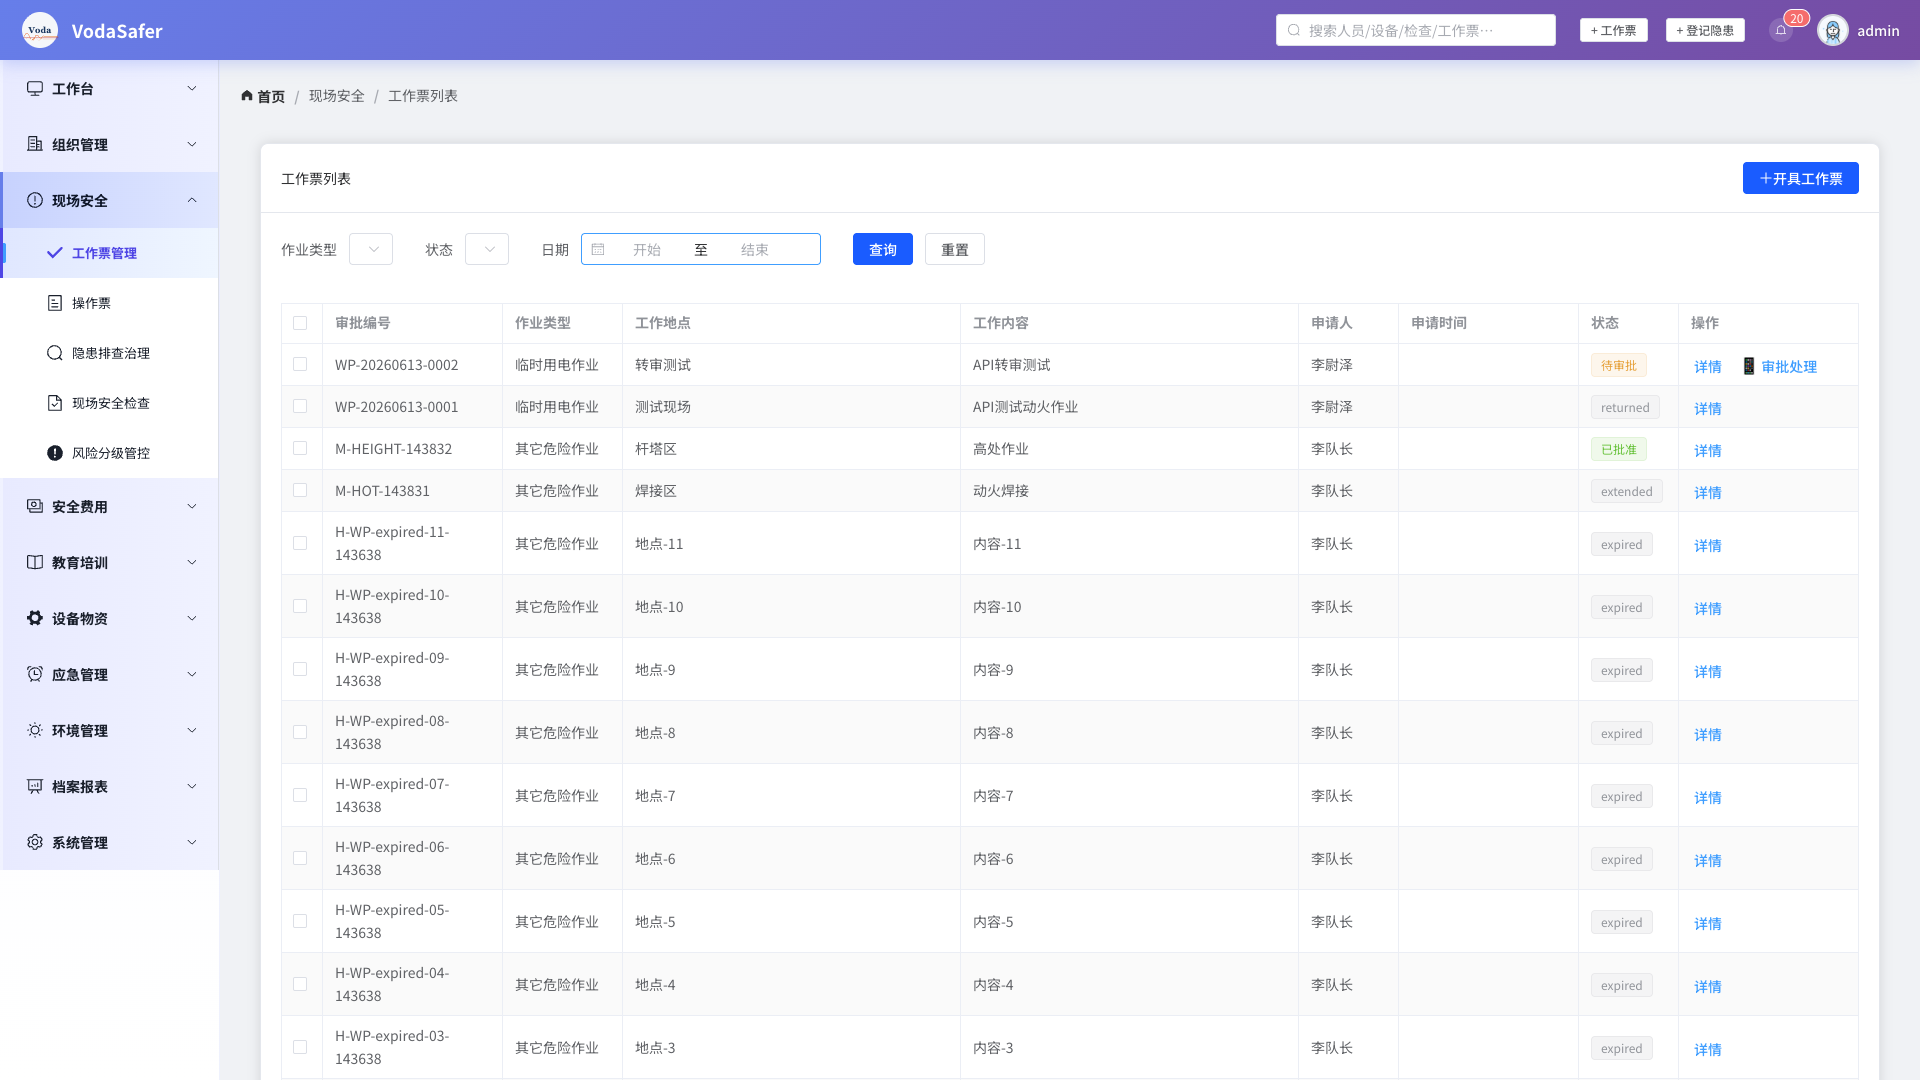Click the 重置 reset button

pos(954,249)
